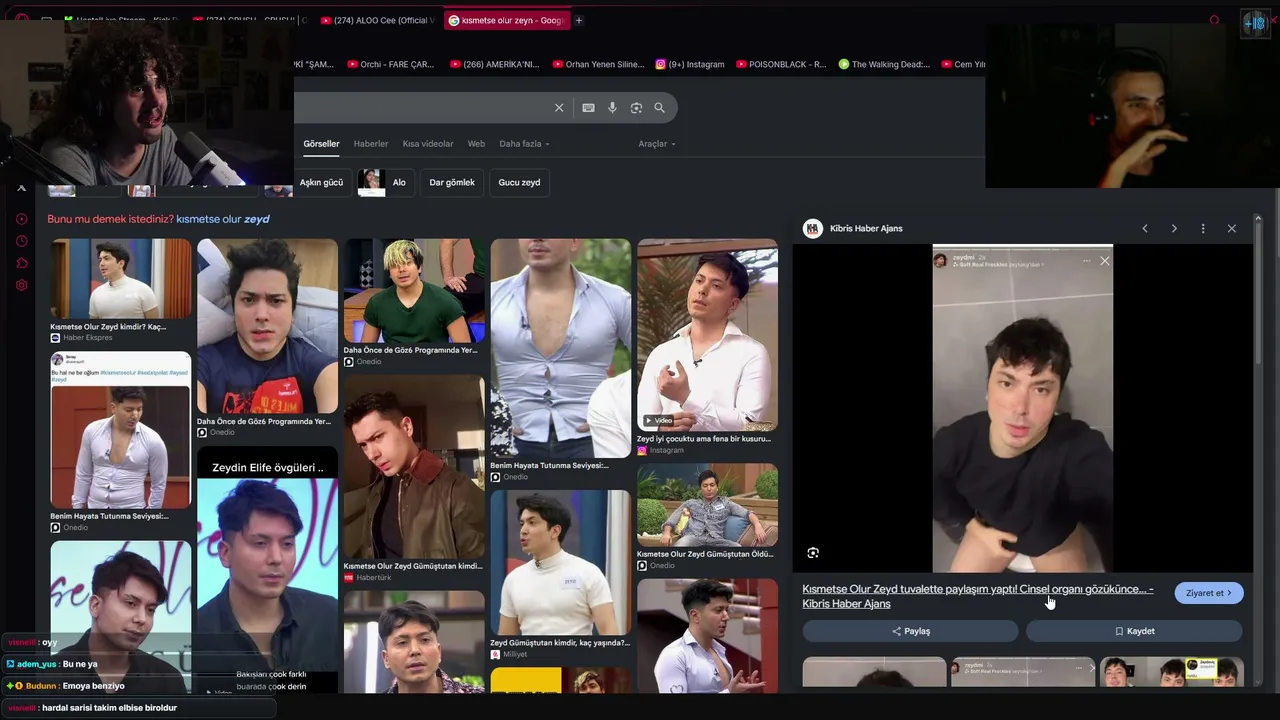Image resolution: width=1280 pixels, height=720 pixels.
Task: Open the 'POISONBLACK - R...' bookmark
Action: point(781,64)
